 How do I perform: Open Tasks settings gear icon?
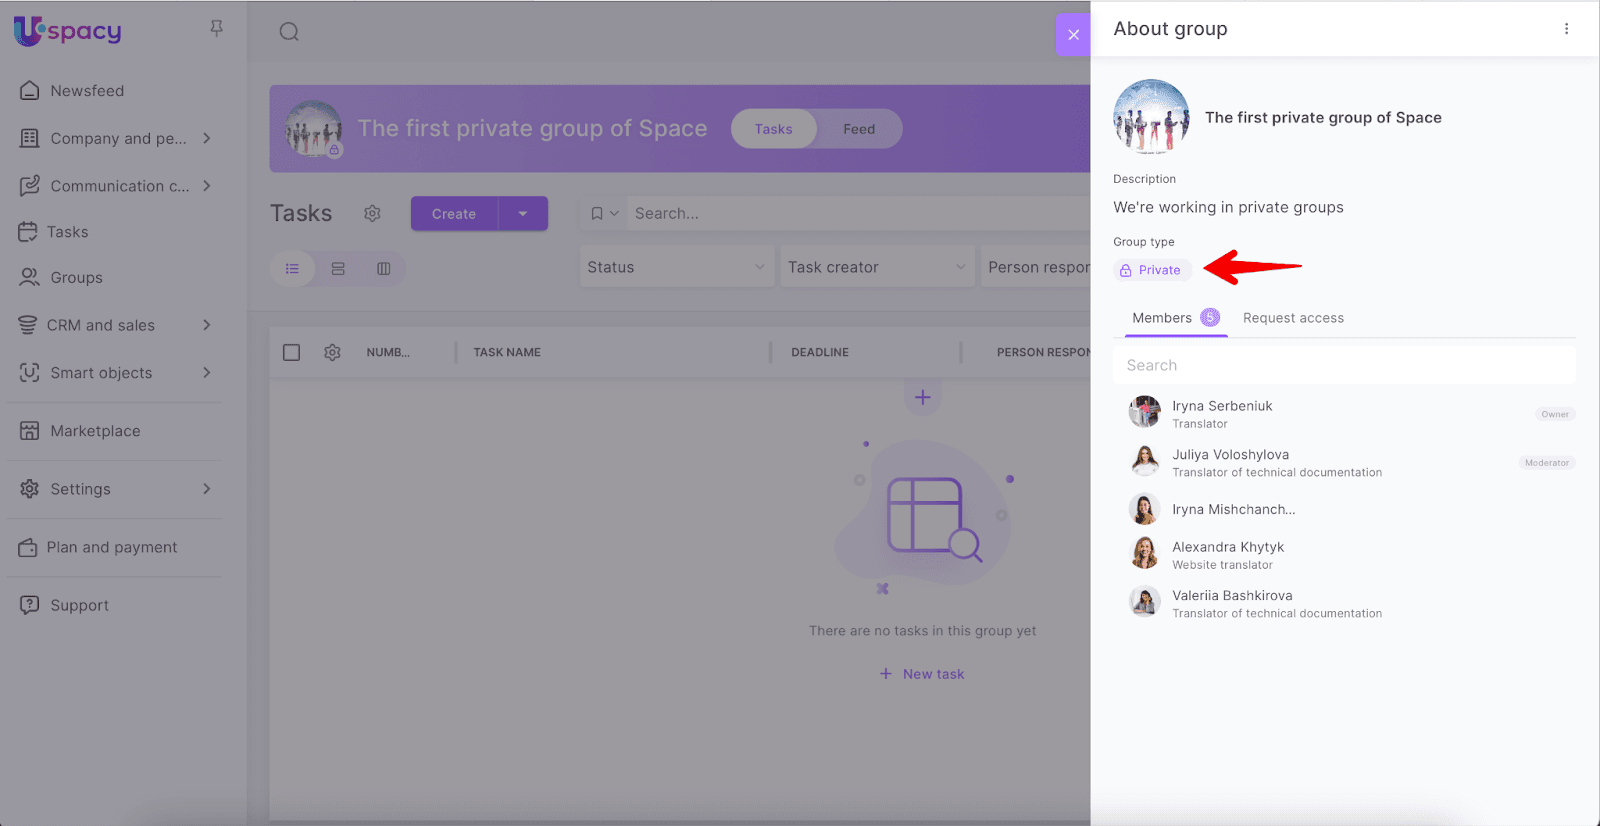pos(372,214)
